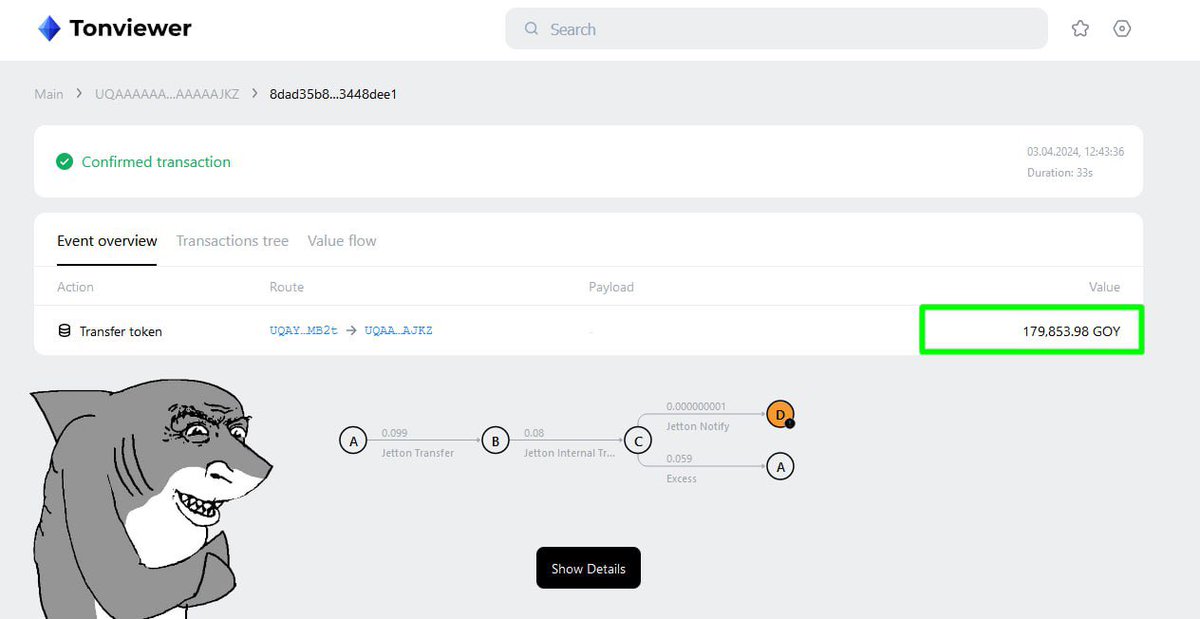The width and height of the screenshot is (1200, 619).
Task: Click the Jetton Transfer edge label
Action: point(418,453)
